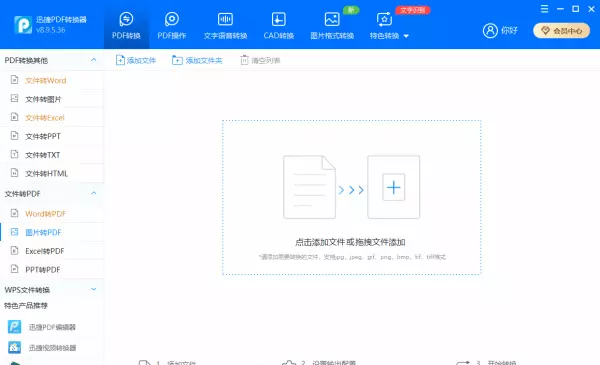Expand the 特色转换 dropdown arrow
The width and height of the screenshot is (600, 365).
pyautogui.click(x=406, y=36)
